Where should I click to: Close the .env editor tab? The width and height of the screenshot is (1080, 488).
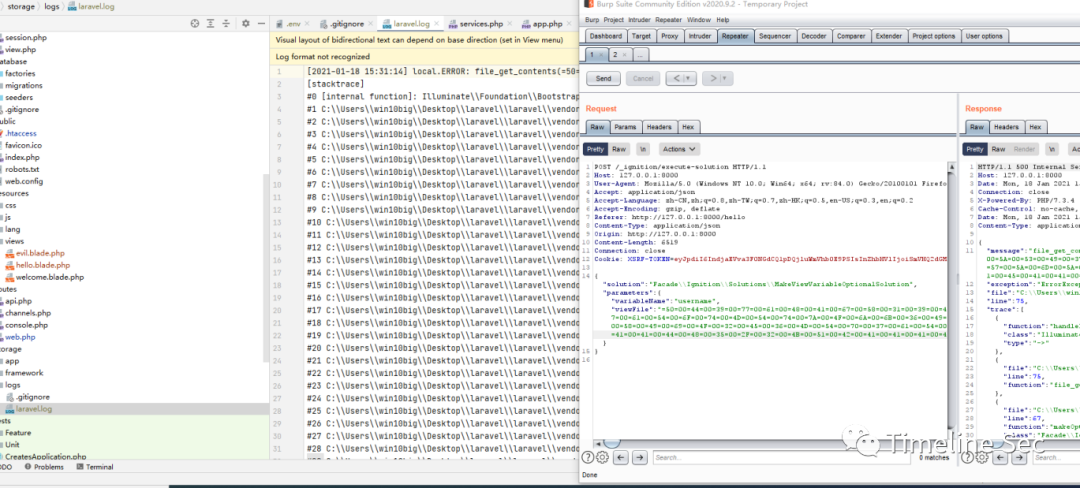coord(307,24)
